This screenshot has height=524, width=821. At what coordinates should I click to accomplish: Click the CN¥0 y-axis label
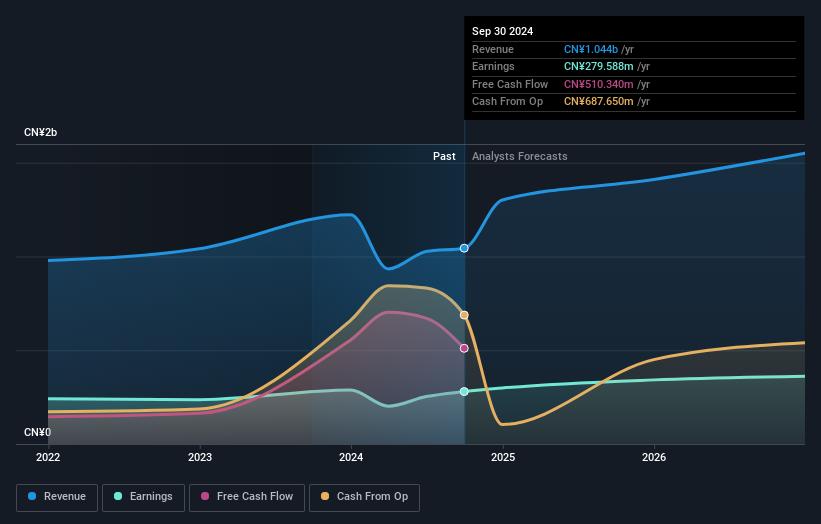coord(37,432)
